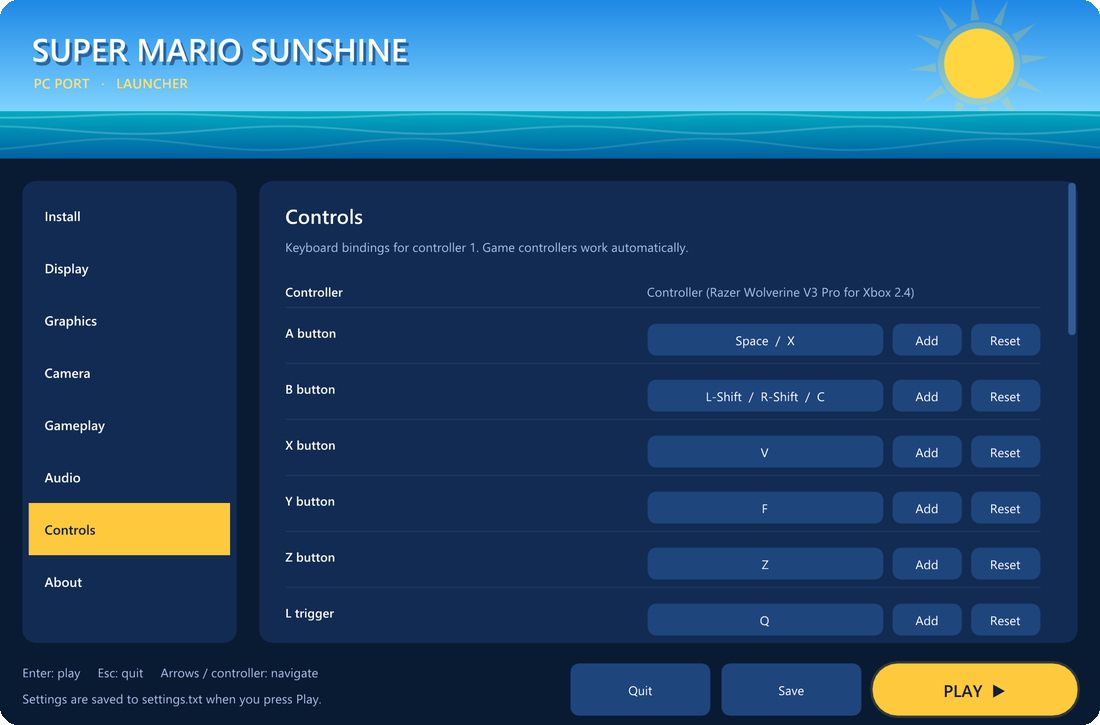This screenshot has width=1100, height=725.
Task: Reset the L trigger binding
Action: point(1005,620)
